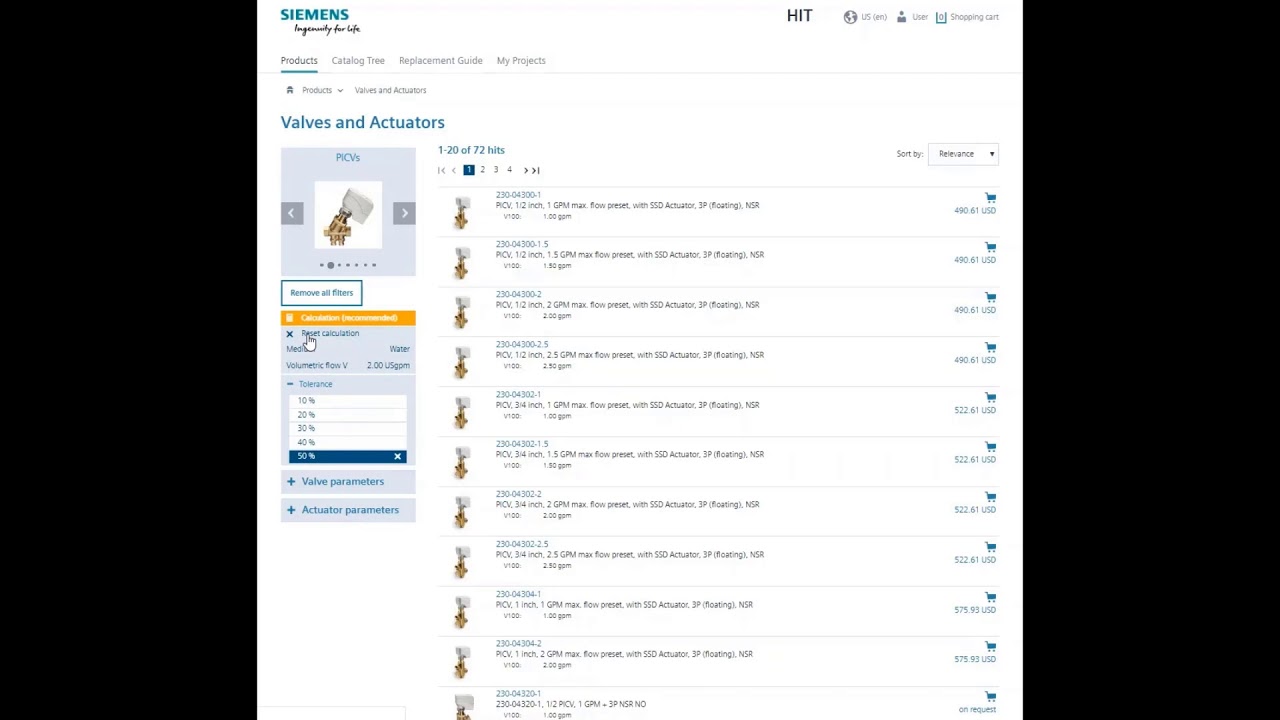Open the User account icon

901,17
